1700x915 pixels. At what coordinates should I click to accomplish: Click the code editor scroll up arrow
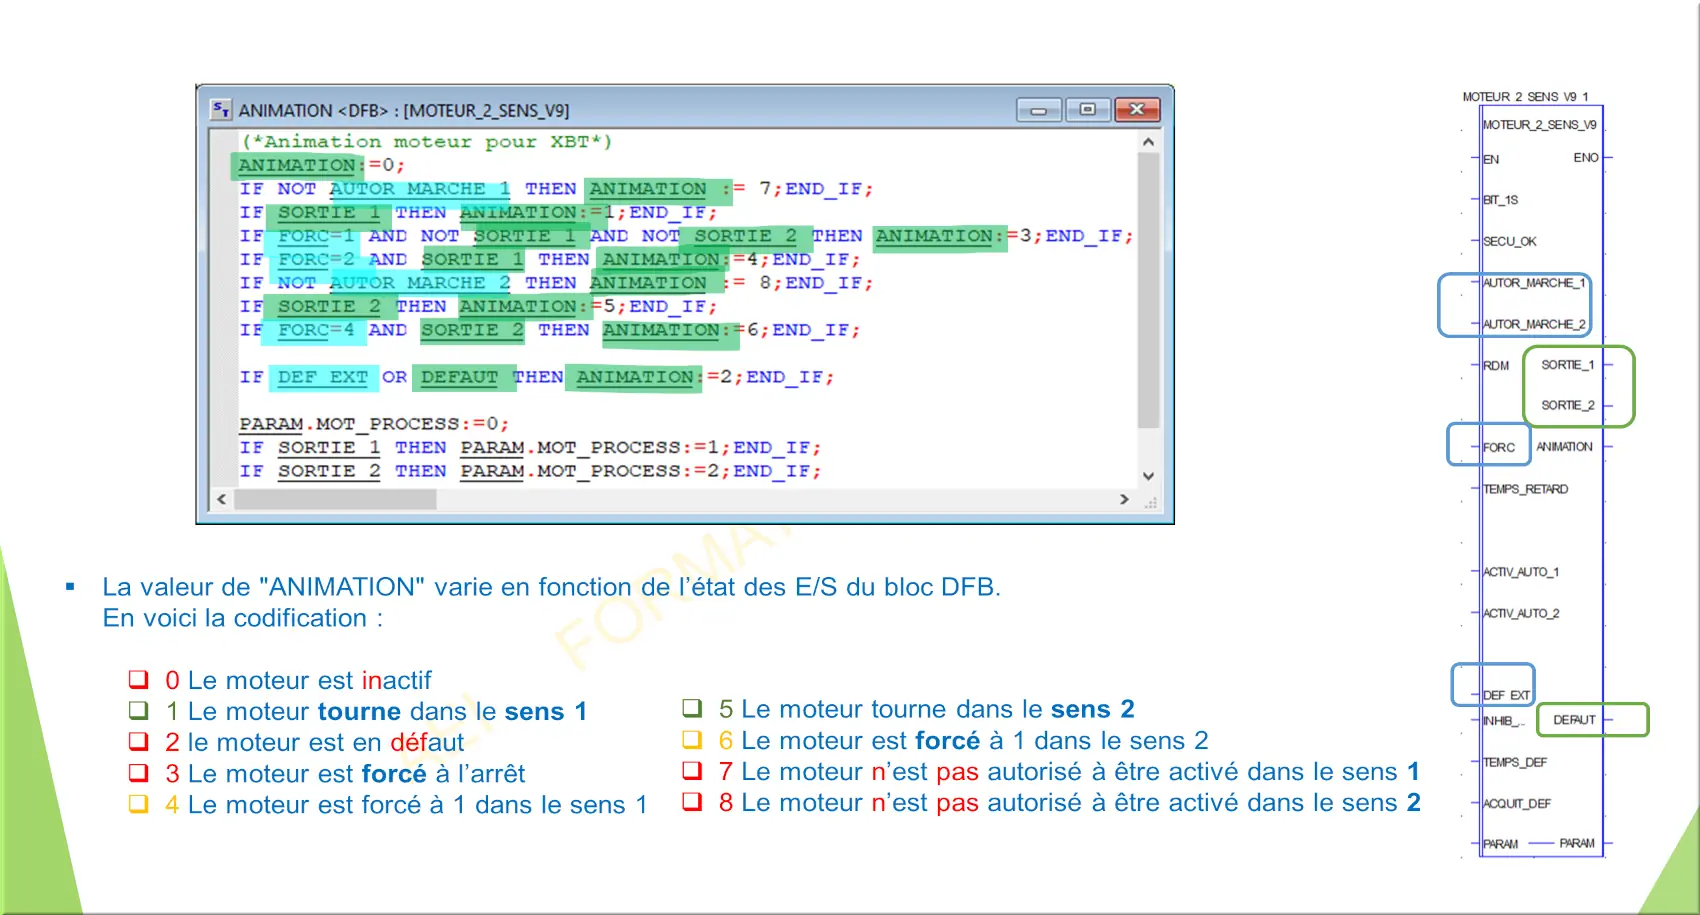[x=1148, y=142]
